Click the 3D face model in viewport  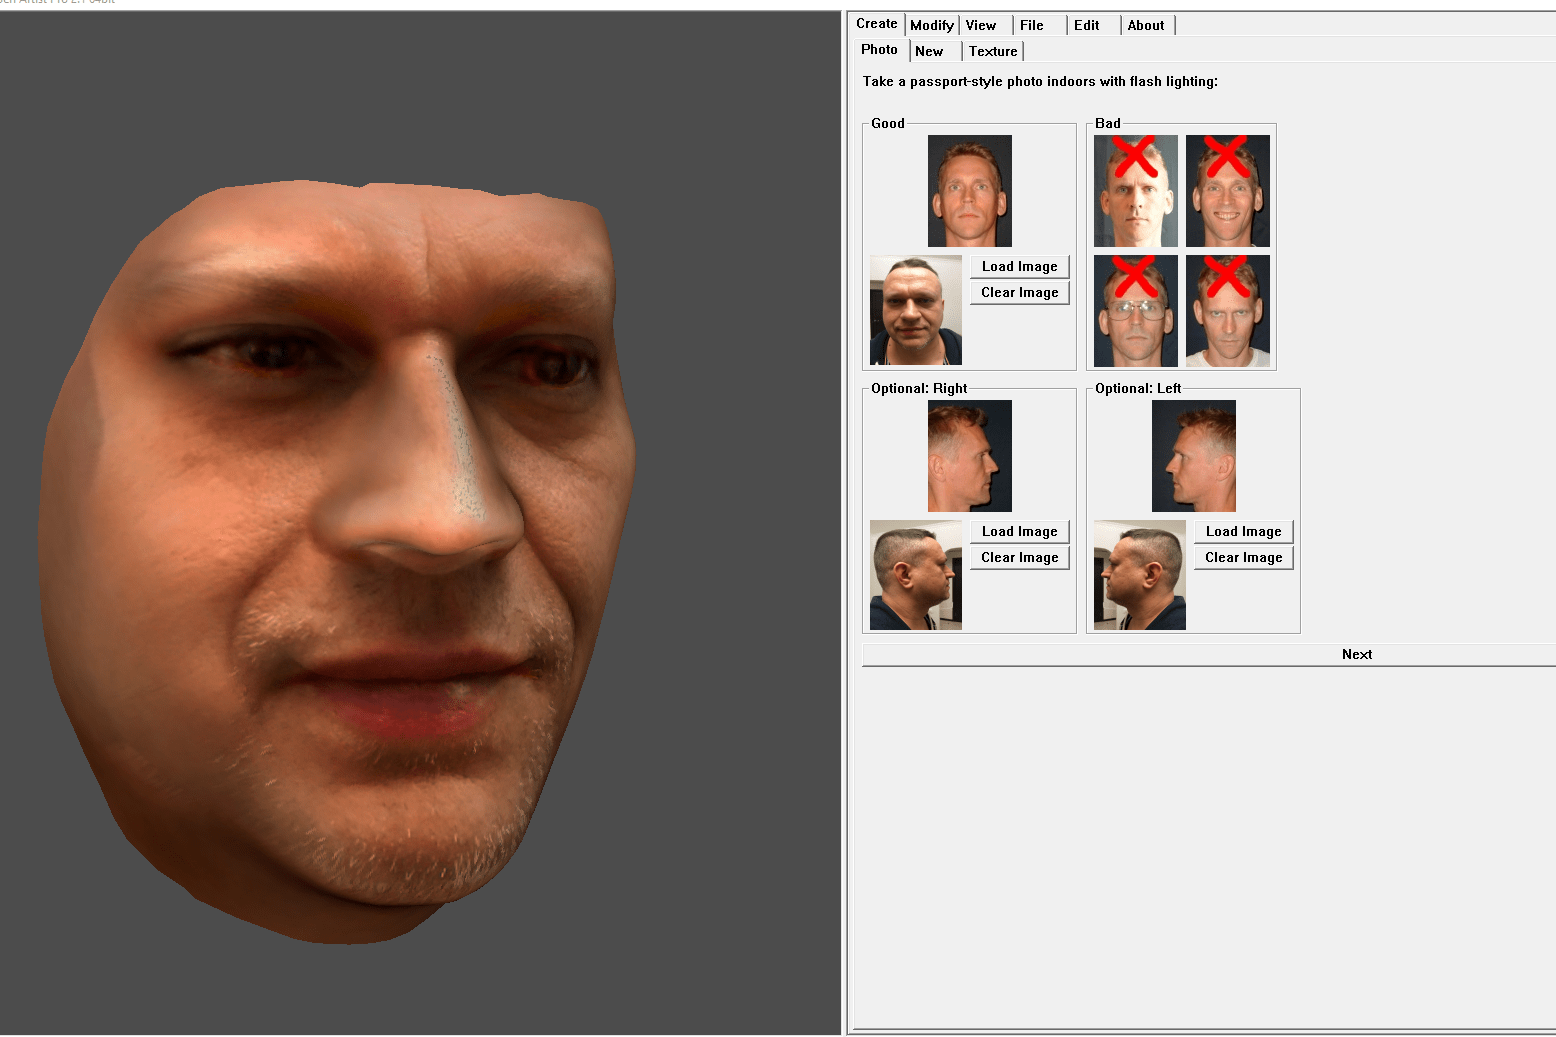[336, 561]
